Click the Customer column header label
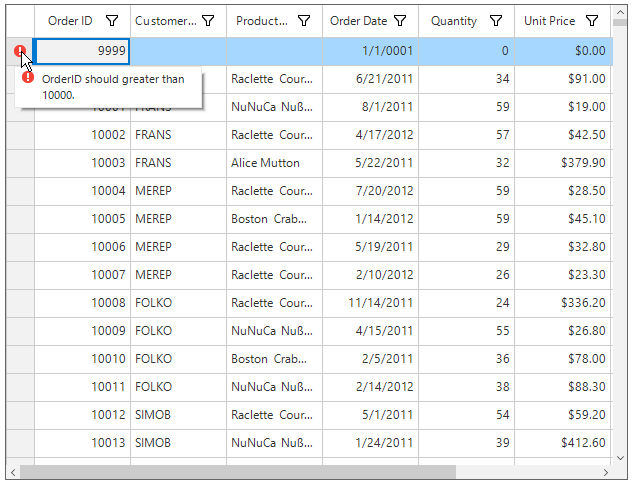This screenshot has width=633, height=486. (166, 21)
